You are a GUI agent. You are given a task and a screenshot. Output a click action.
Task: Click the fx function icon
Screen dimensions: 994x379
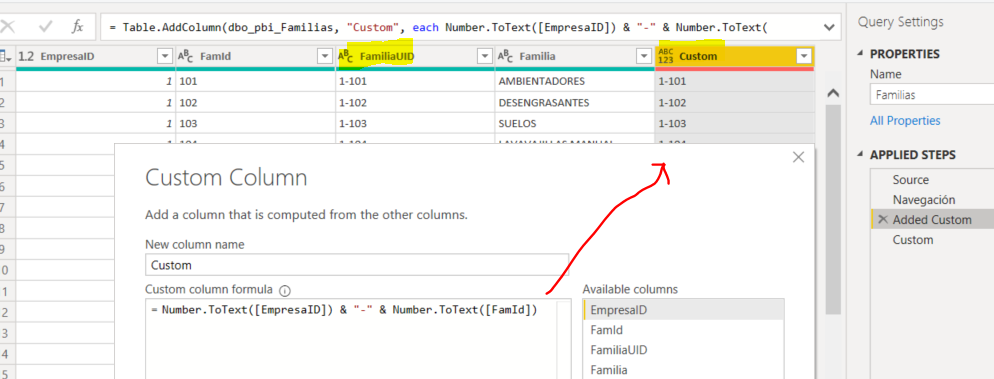77,27
